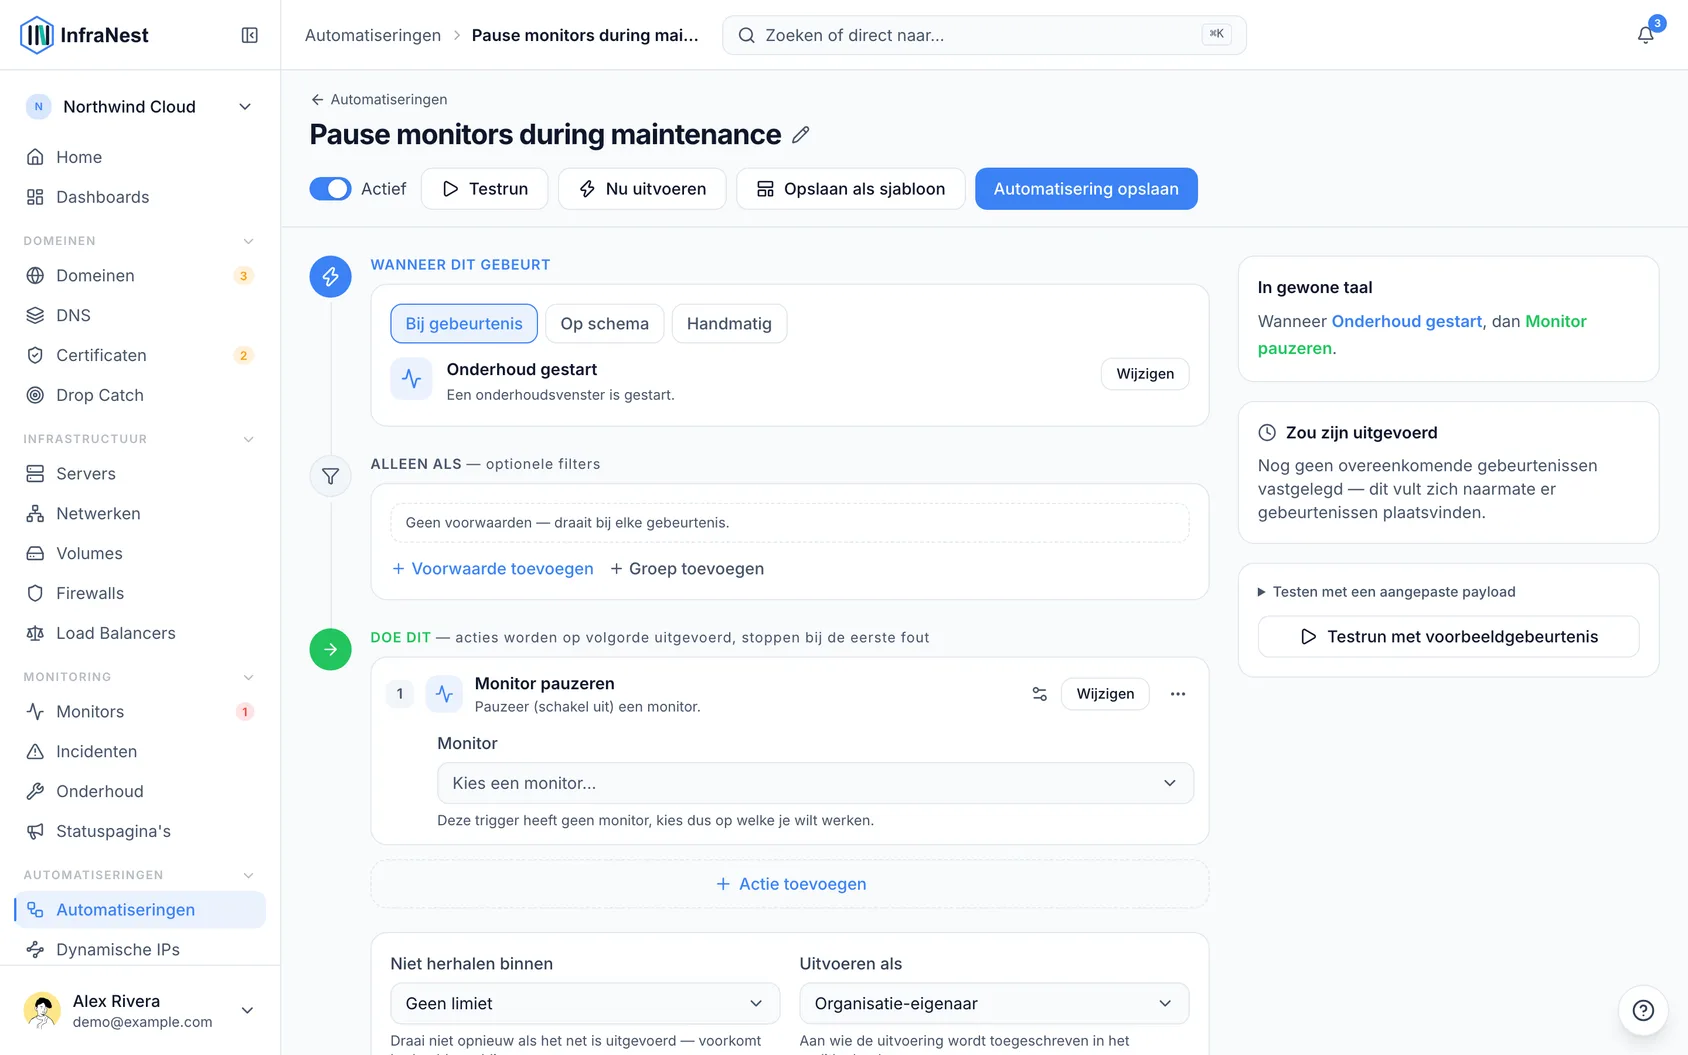Click Automatiseringen in the breadcrumb
This screenshot has height=1055, width=1688.
click(372, 35)
